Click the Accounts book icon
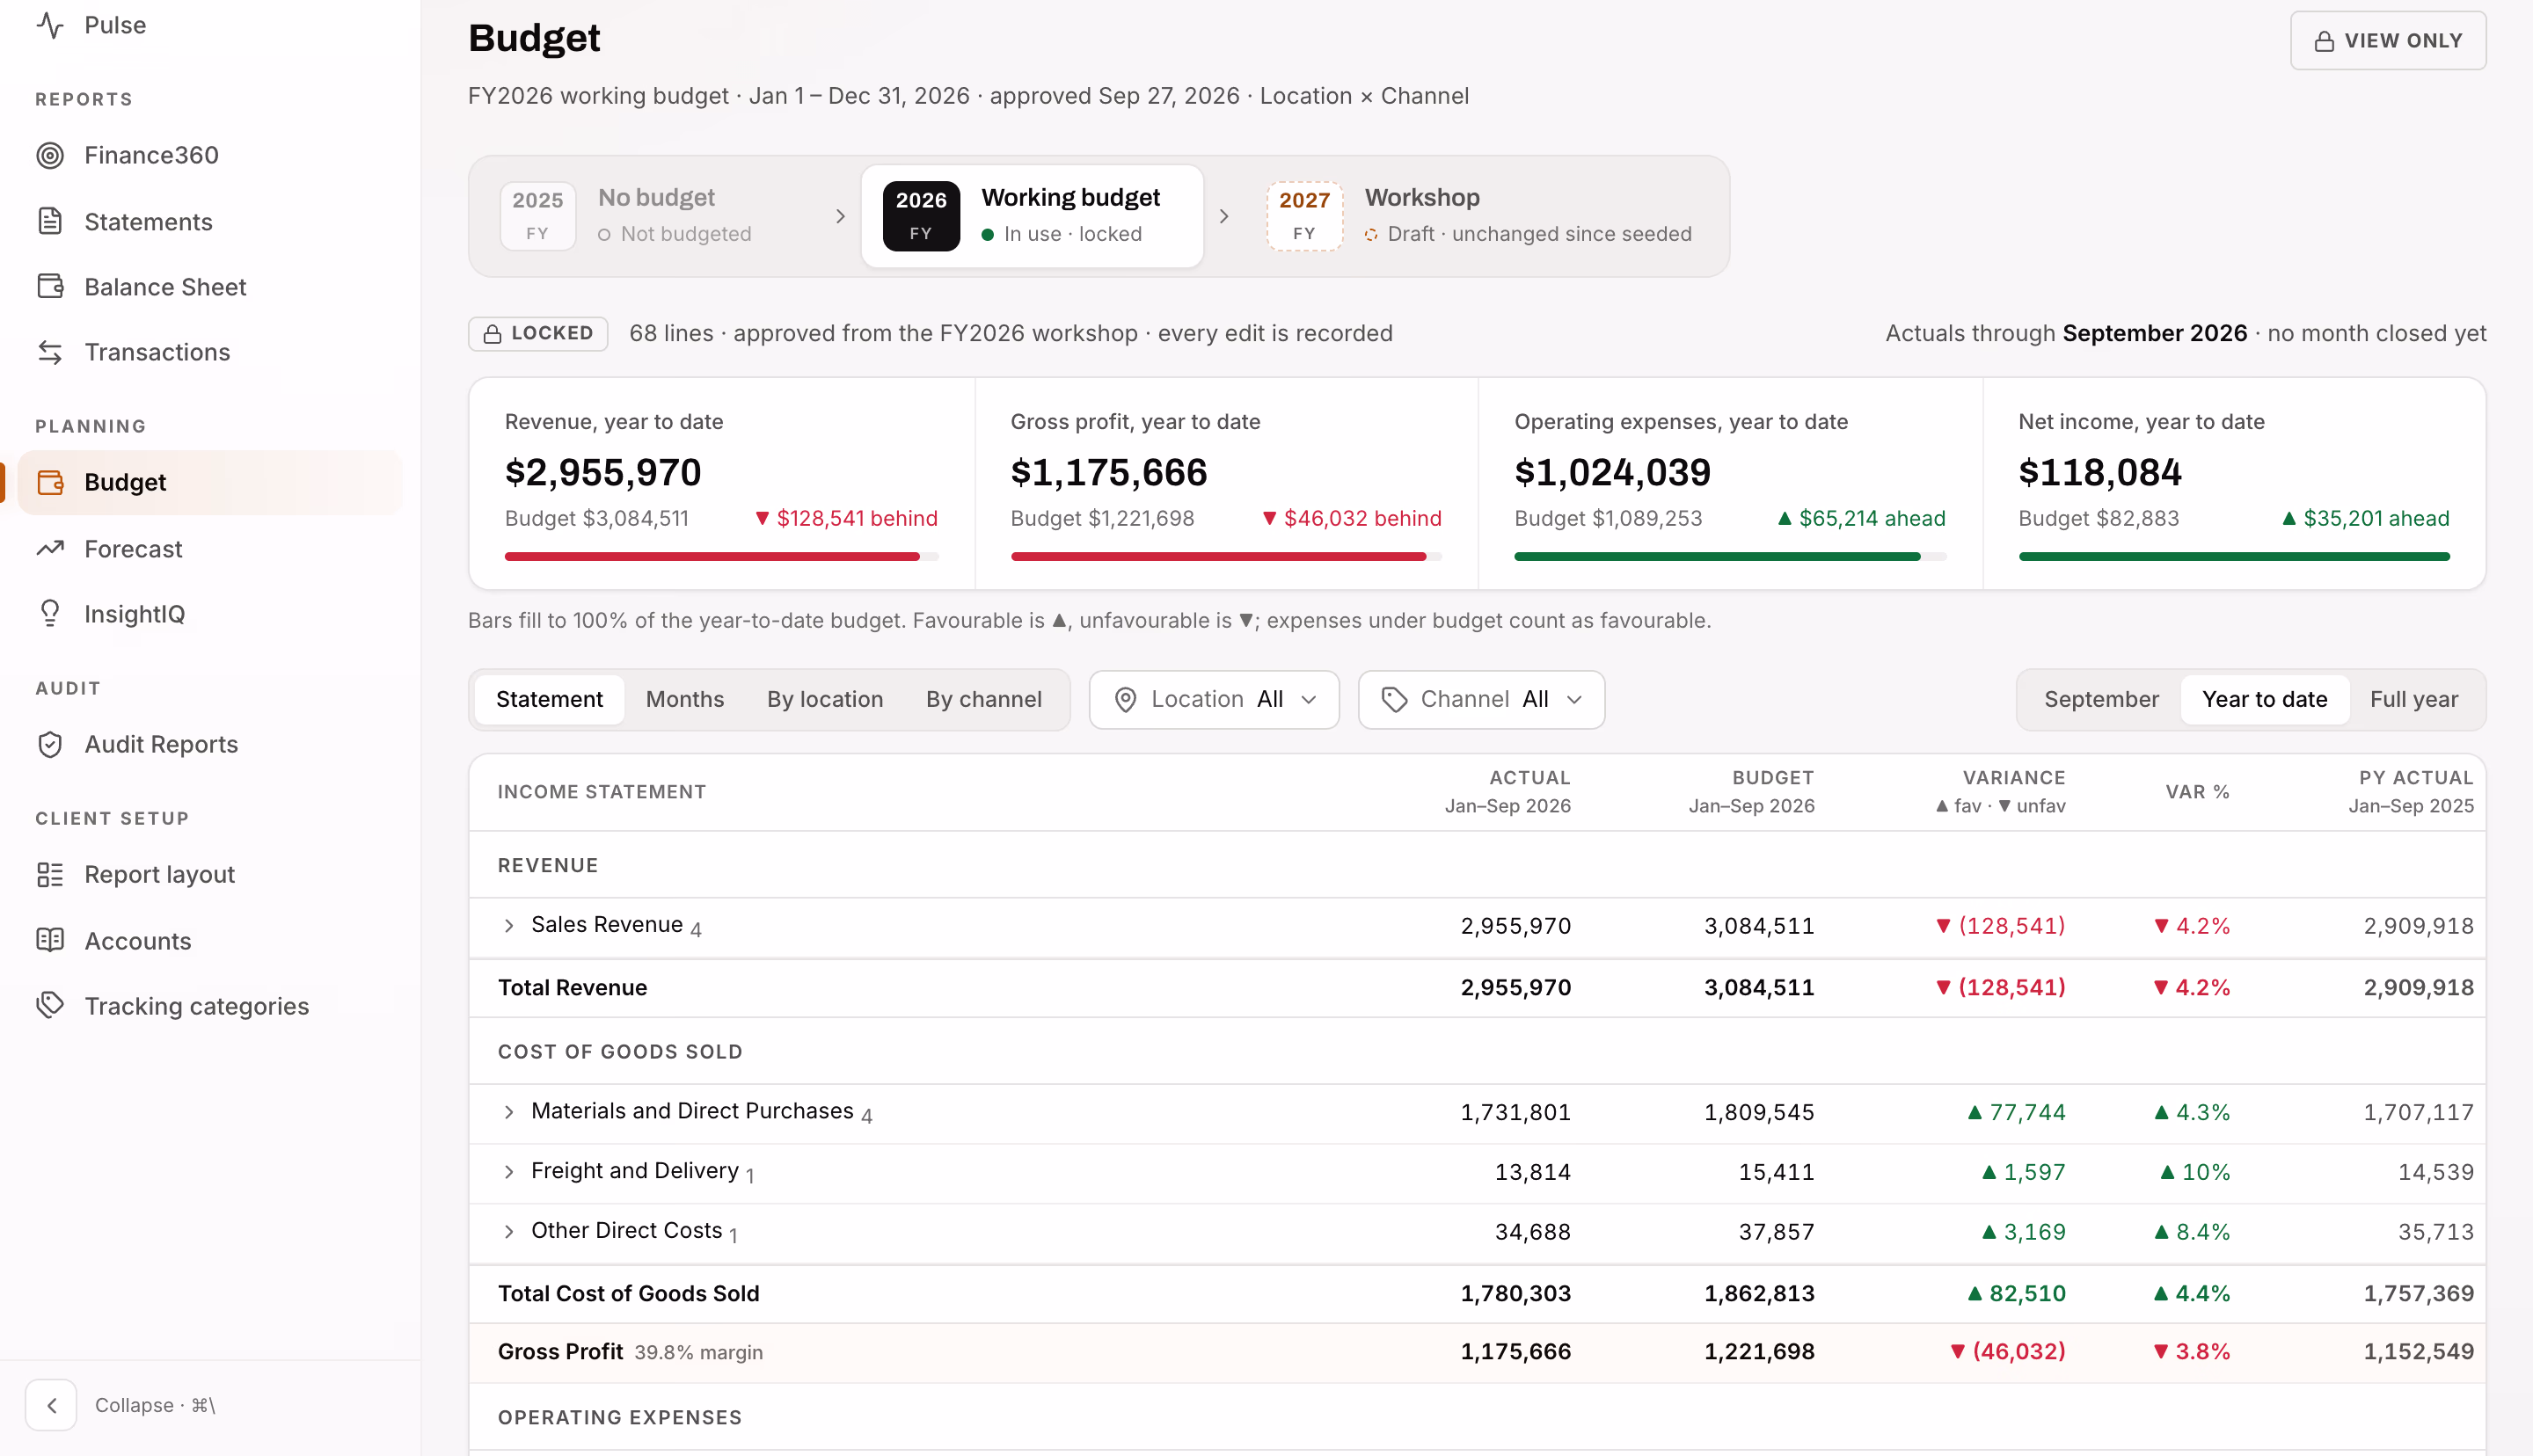The width and height of the screenshot is (2533, 1456). [50, 940]
